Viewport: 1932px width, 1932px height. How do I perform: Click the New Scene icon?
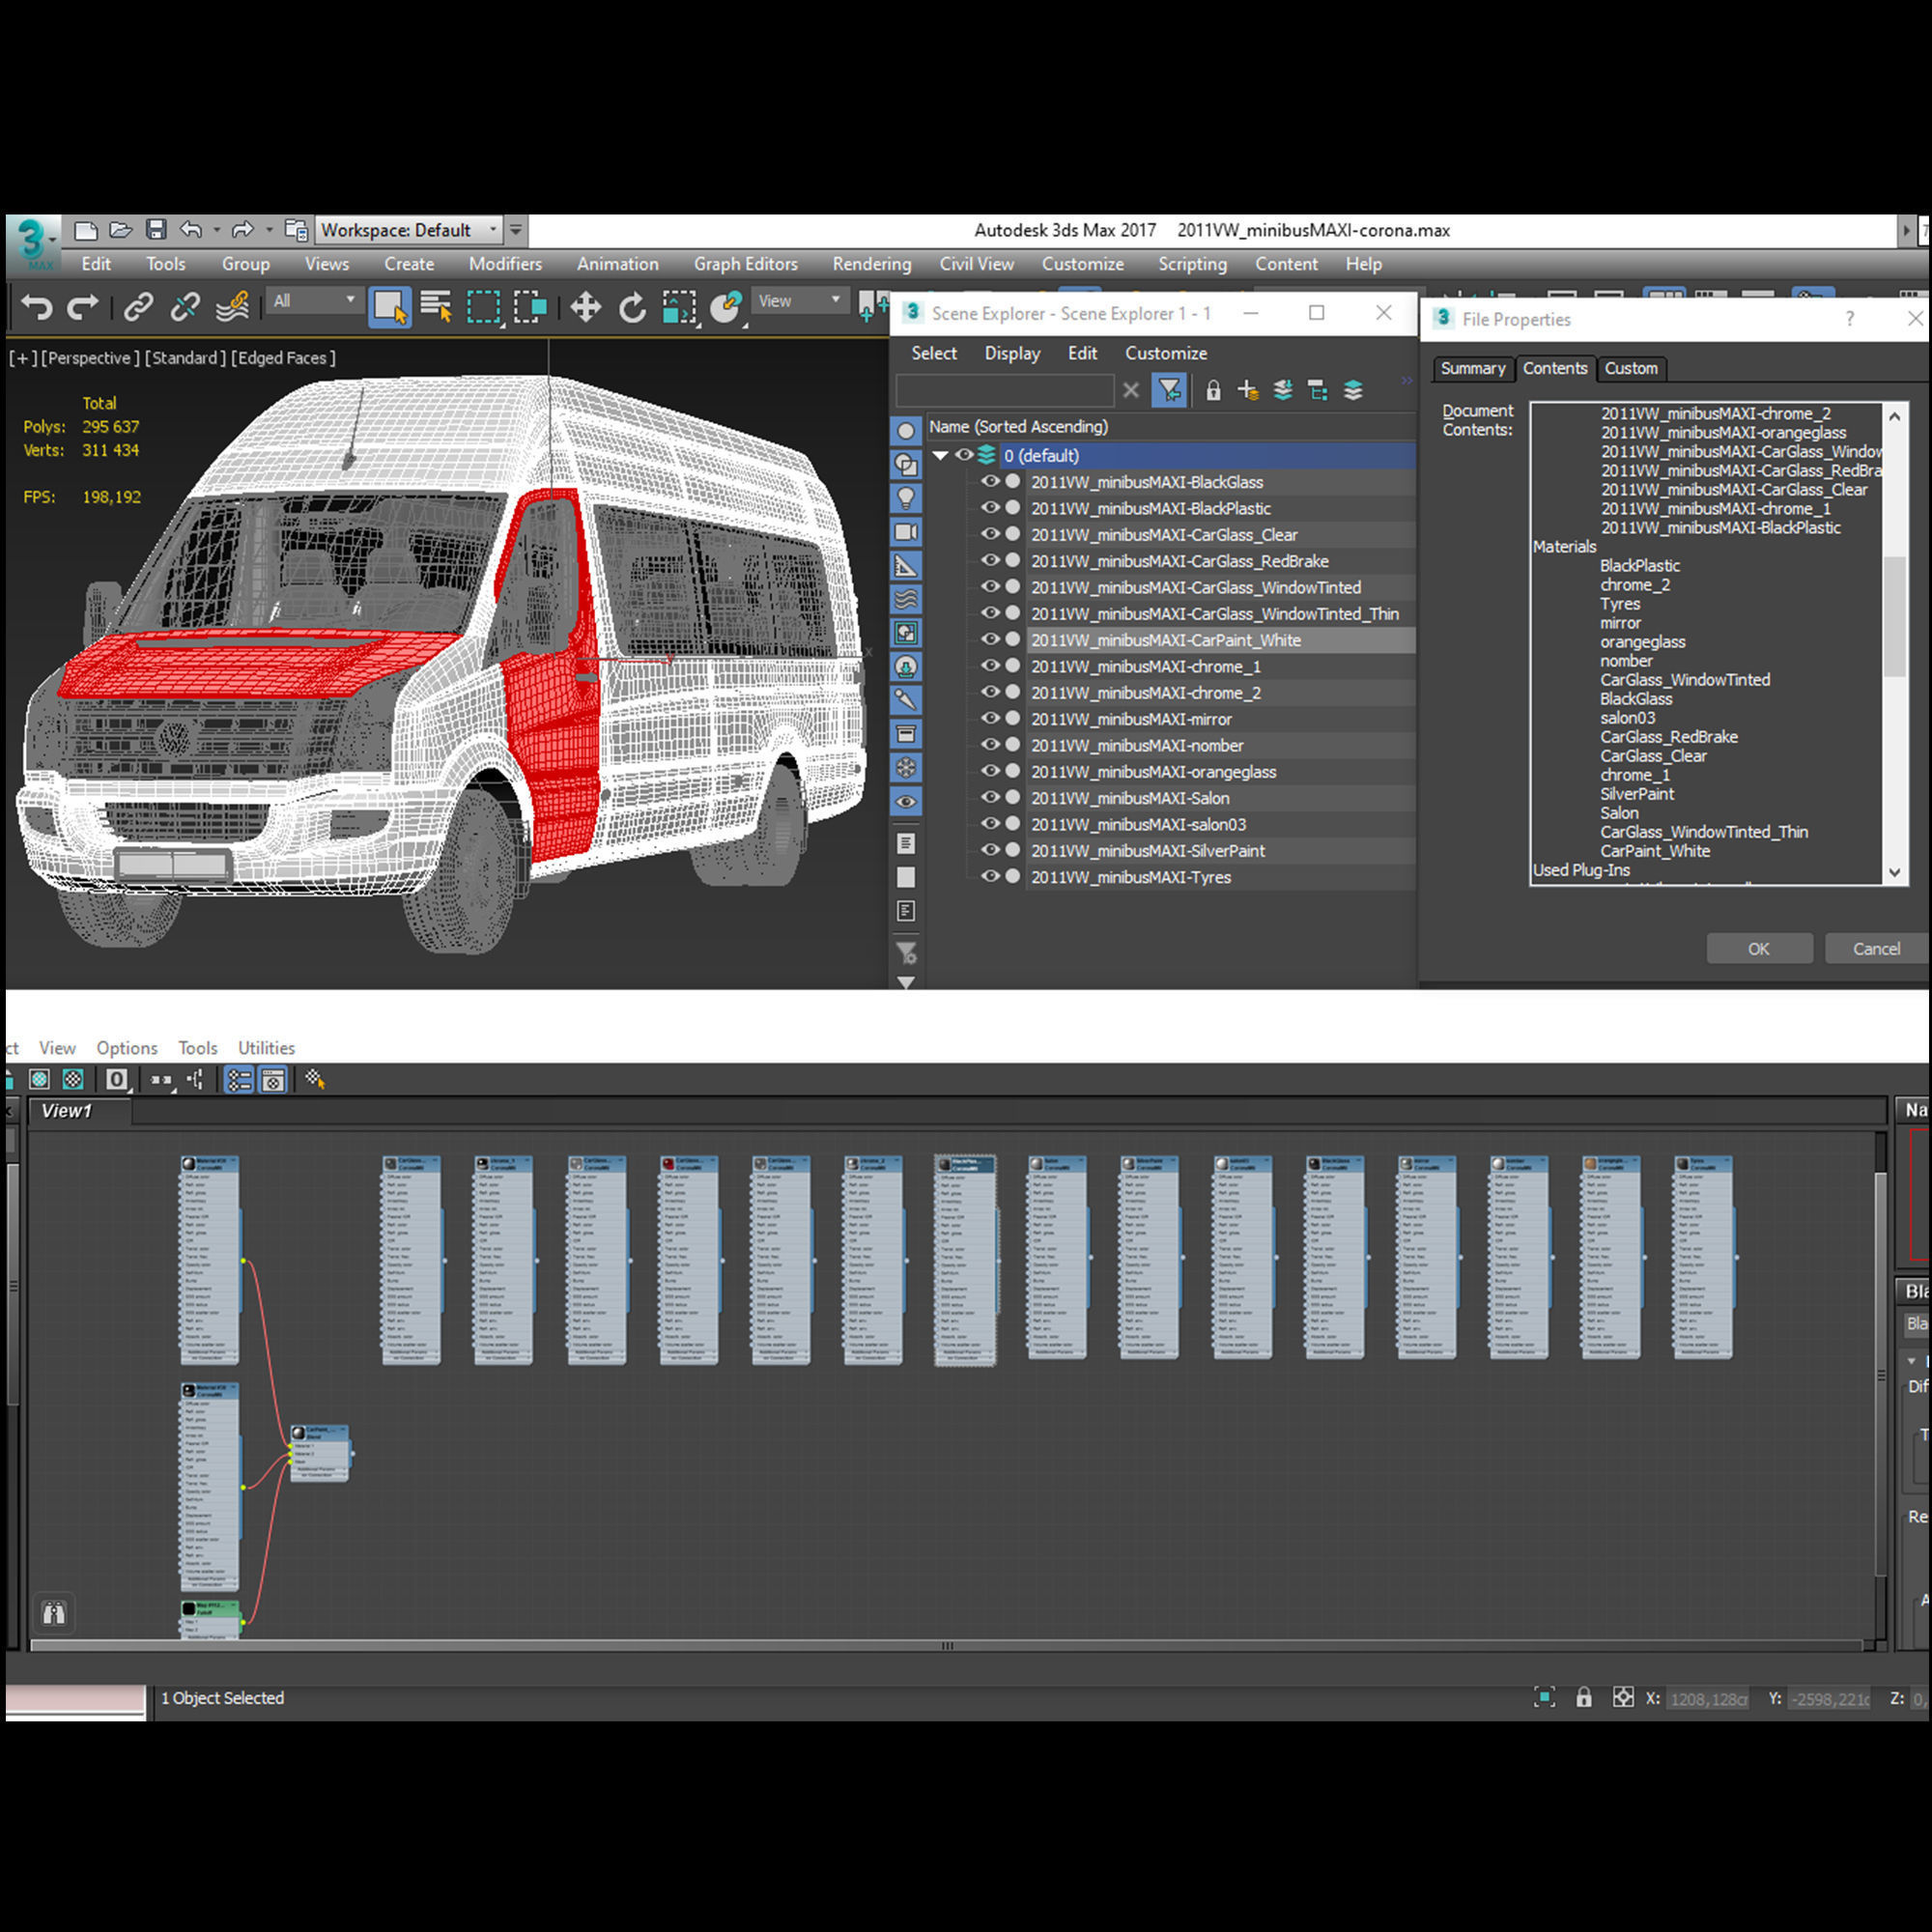(86, 230)
